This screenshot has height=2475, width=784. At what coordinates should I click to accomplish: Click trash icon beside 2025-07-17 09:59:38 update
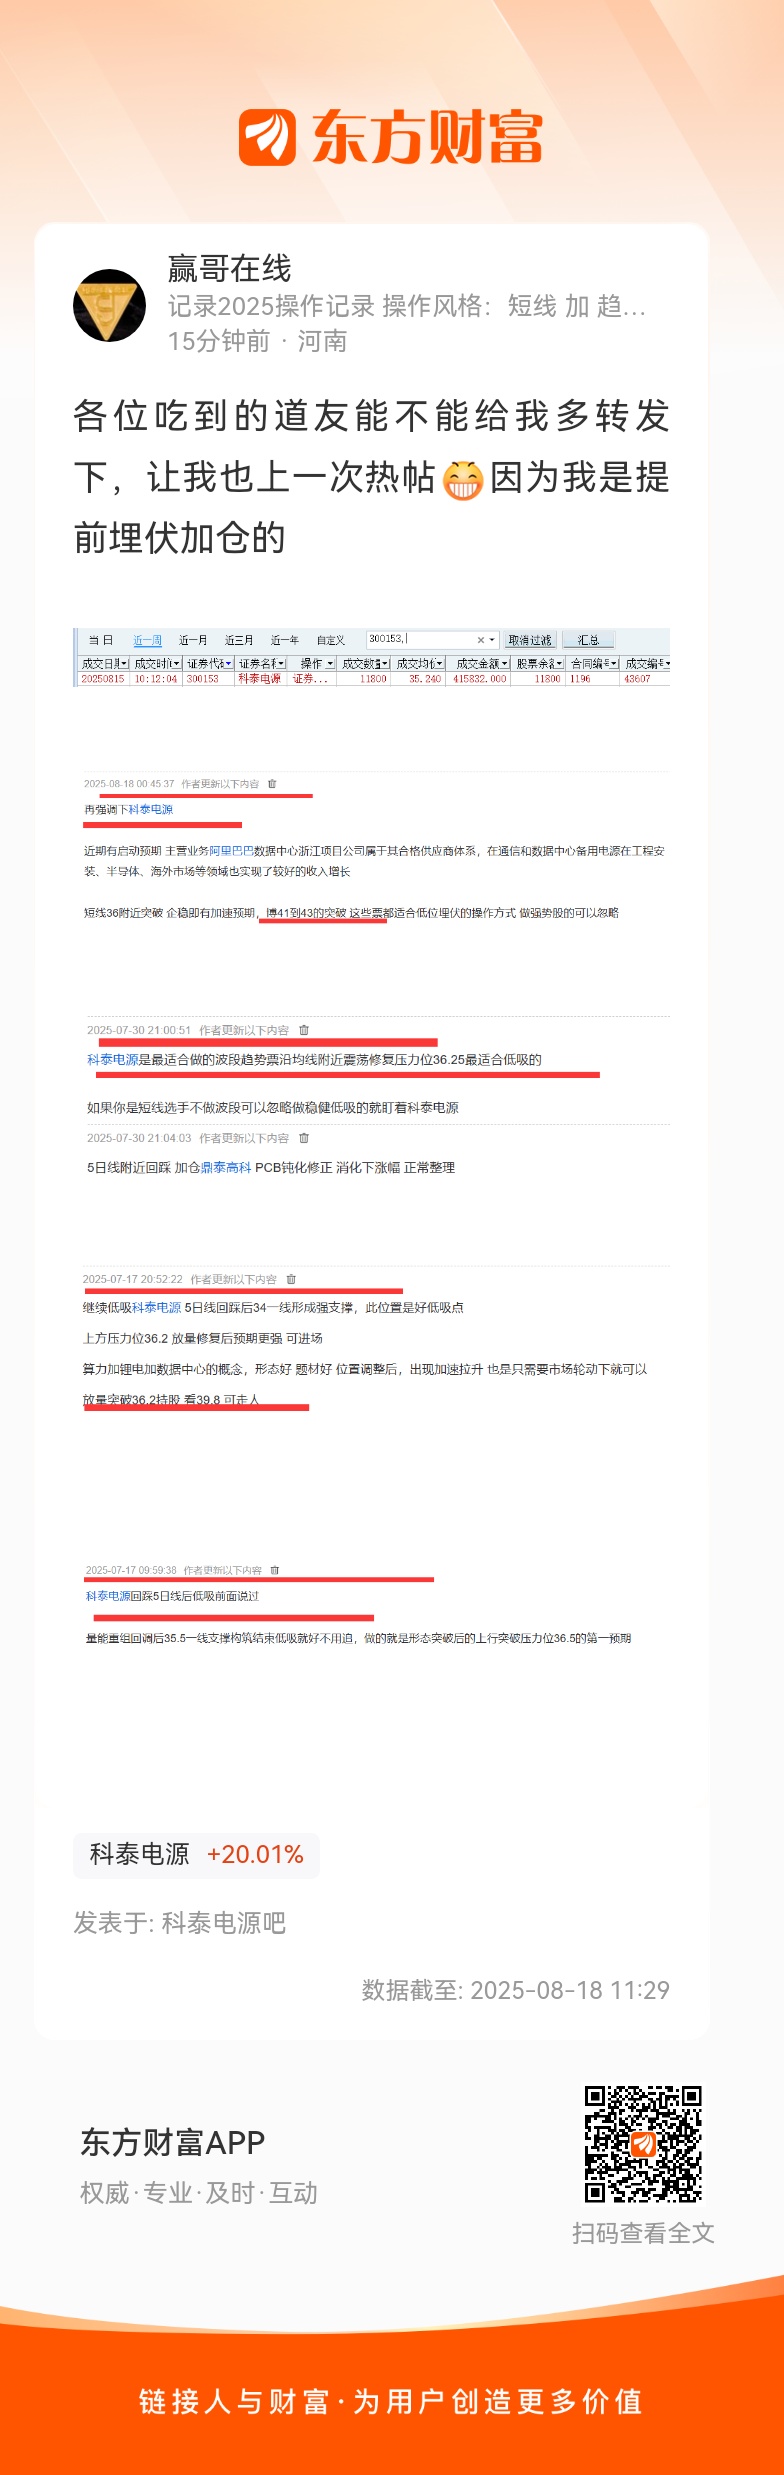pyautogui.click(x=275, y=1570)
